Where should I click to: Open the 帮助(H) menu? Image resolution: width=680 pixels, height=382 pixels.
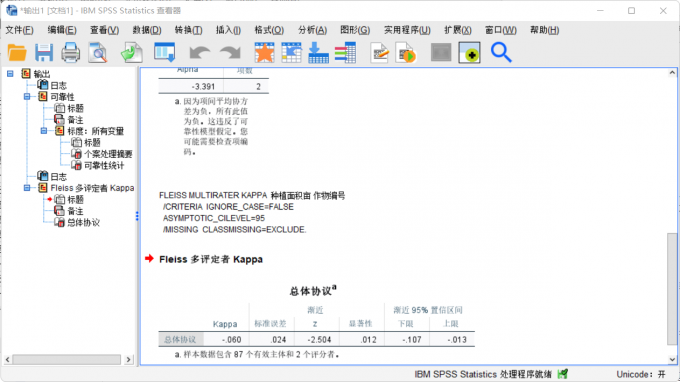(x=545, y=30)
